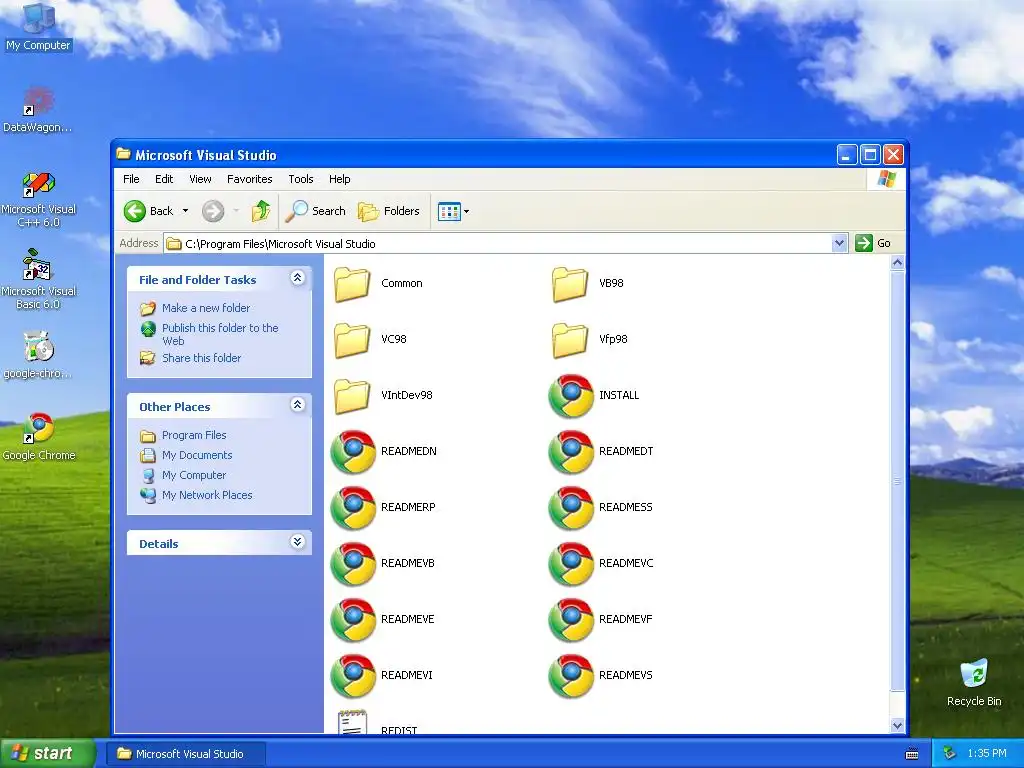Screen dimensions: 1024x768
Task: Select DataWagon desktop shortcut
Action: (38, 109)
